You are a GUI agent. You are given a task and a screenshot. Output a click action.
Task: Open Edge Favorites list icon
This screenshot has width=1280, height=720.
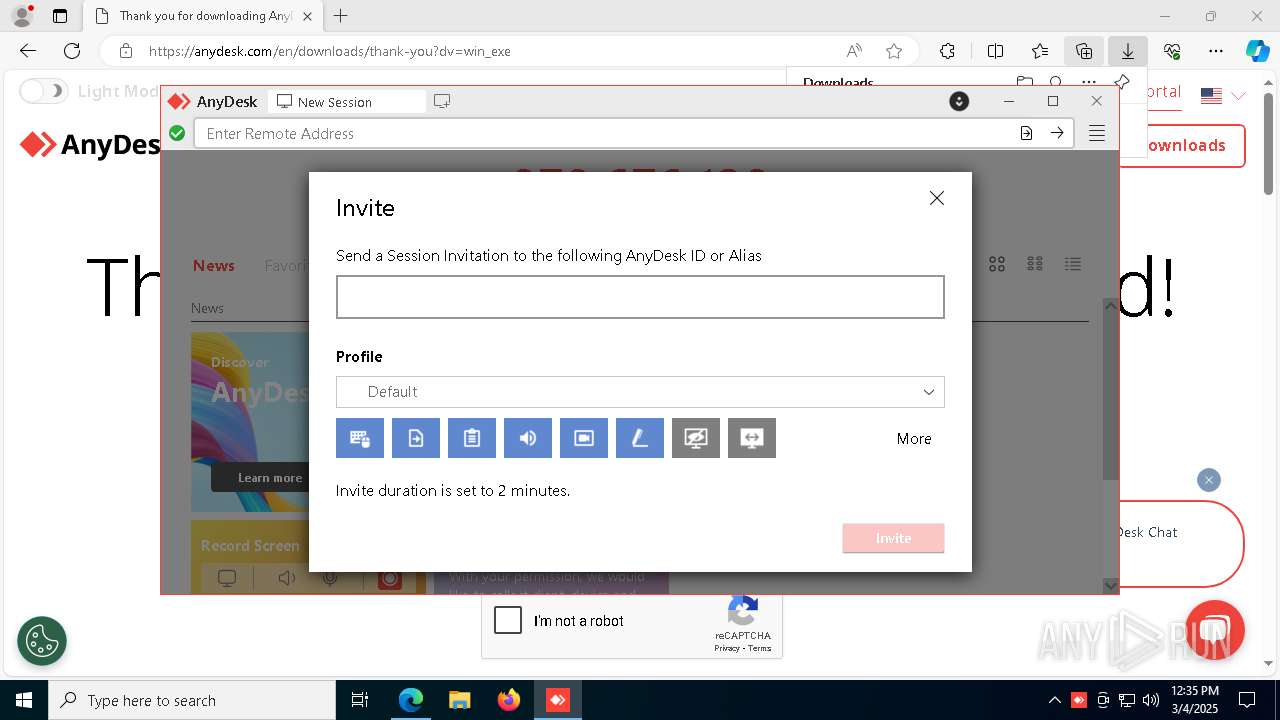(1040, 51)
